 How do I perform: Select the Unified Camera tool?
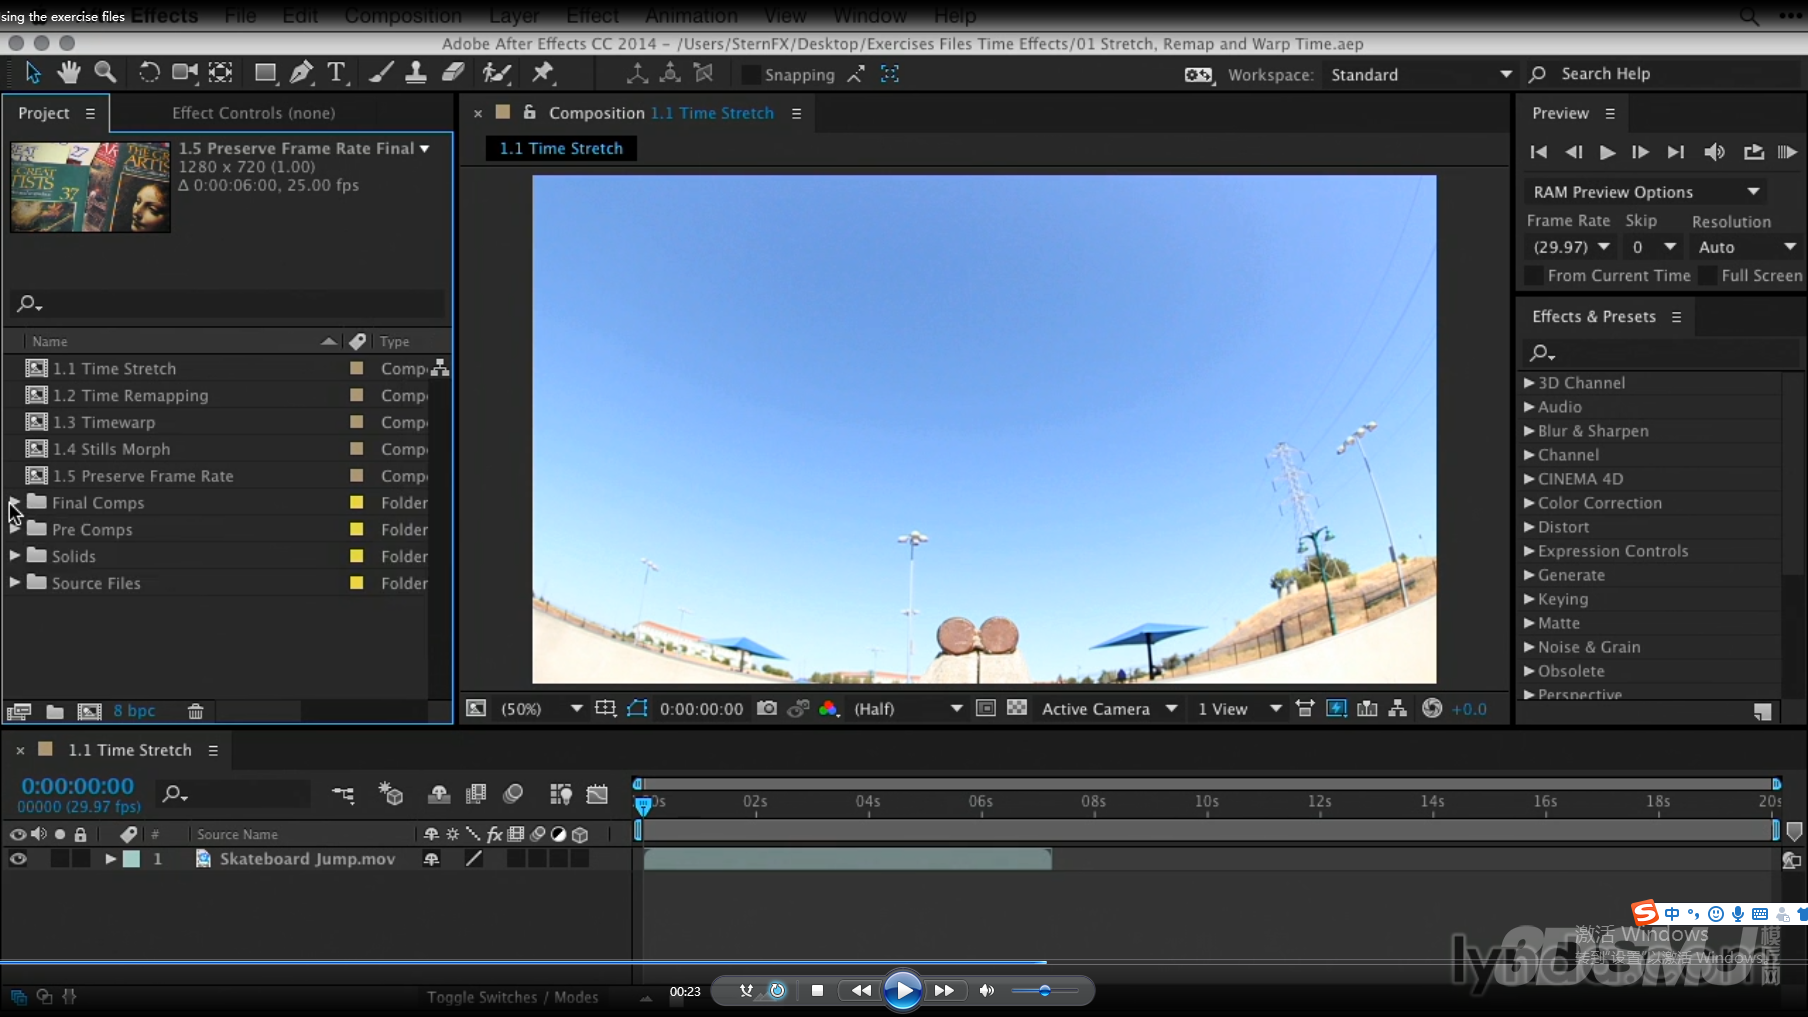click(x=184, y=72)
